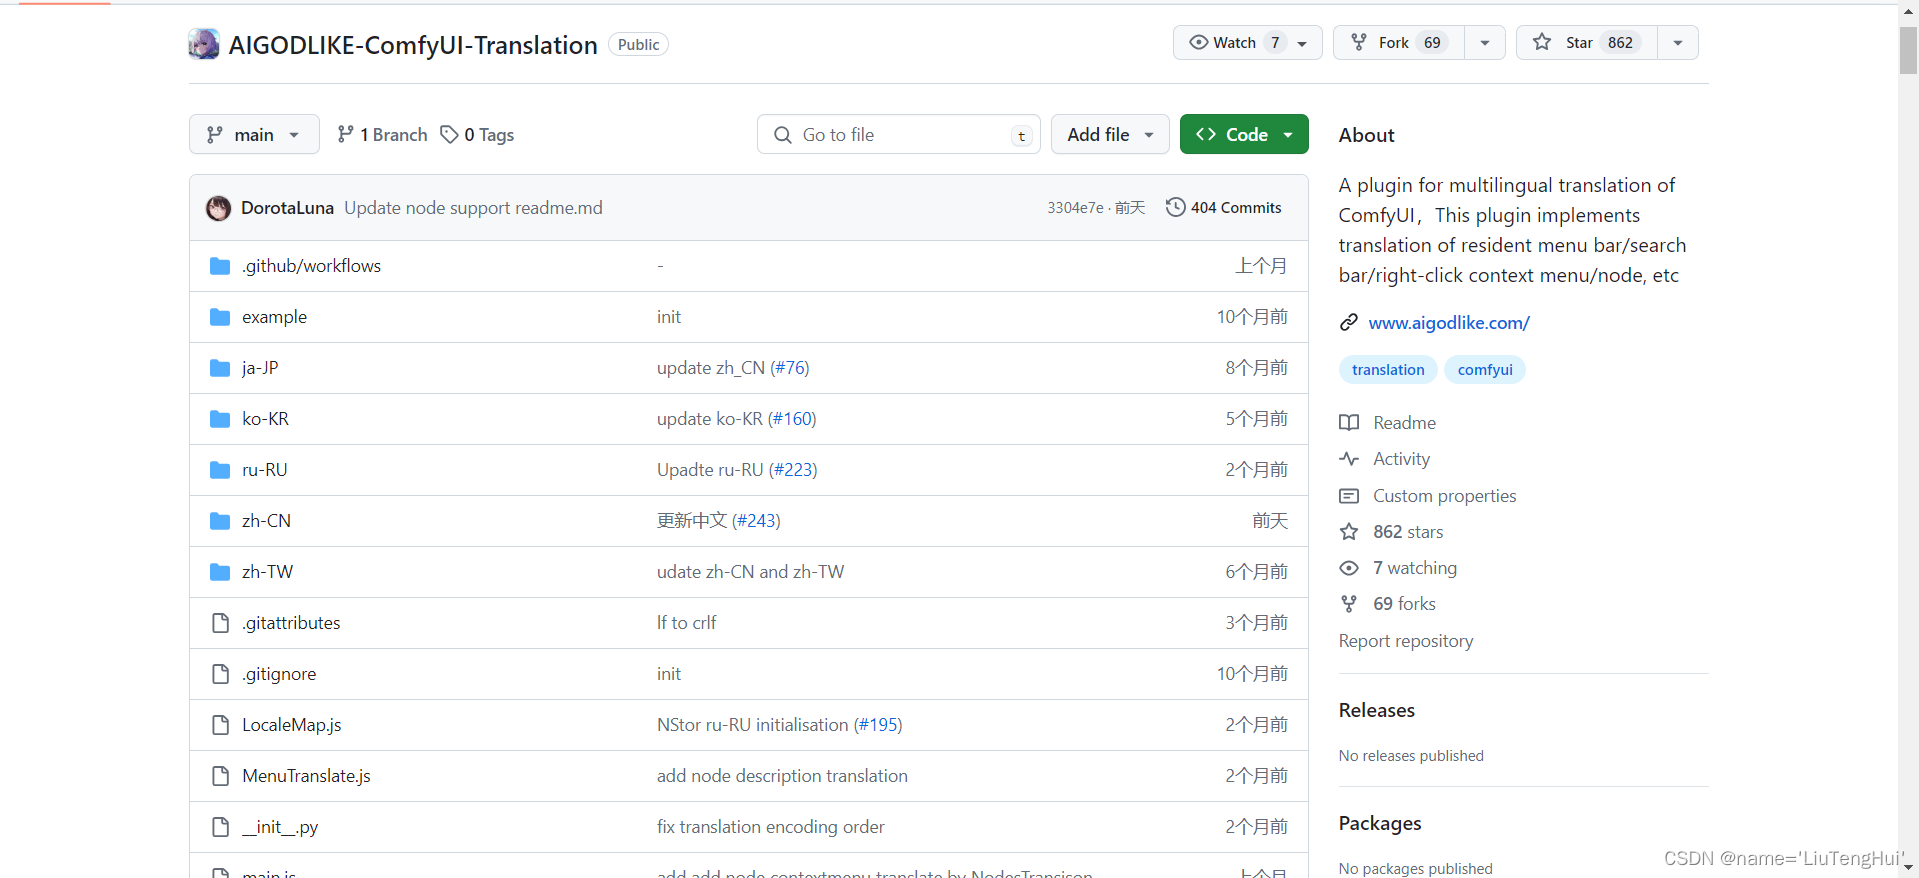Star the repository with the Star button

click(x=1587, y=43)
